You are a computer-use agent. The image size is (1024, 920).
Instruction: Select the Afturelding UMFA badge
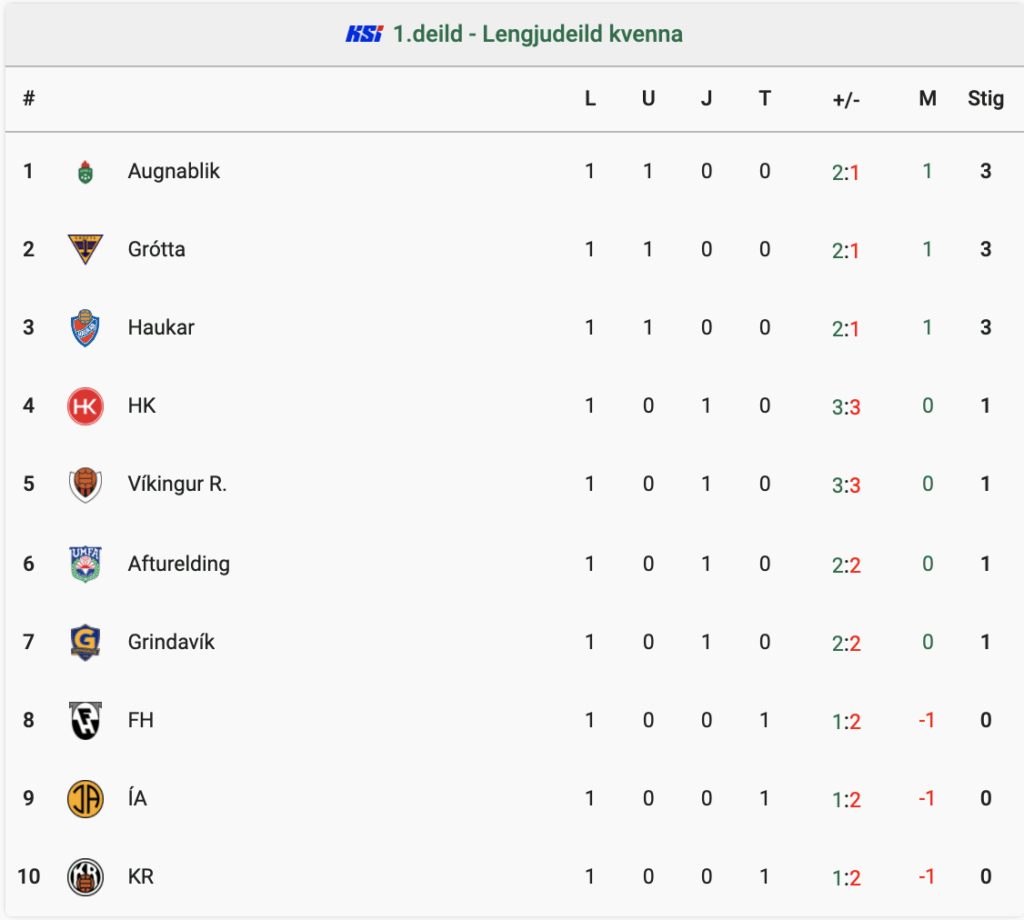click(86, 564)
